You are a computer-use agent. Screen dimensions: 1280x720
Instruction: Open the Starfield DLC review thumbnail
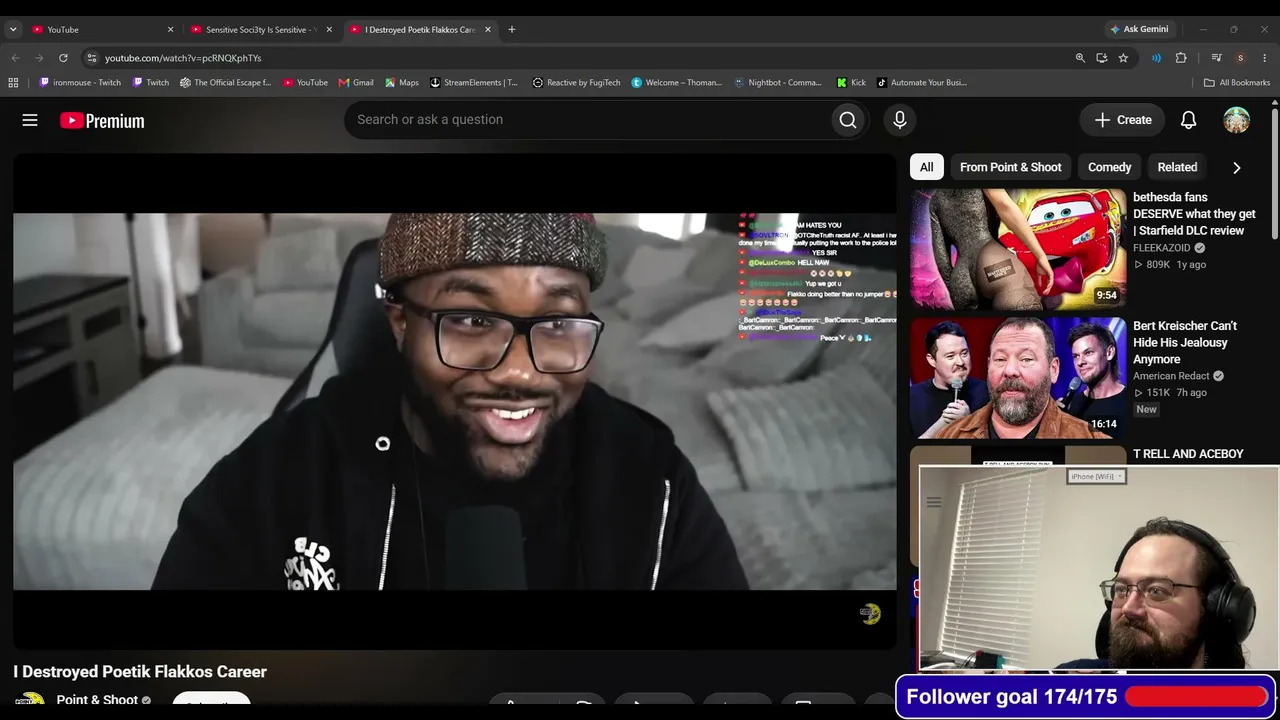pyautogui.click(x=1018, y=248)
